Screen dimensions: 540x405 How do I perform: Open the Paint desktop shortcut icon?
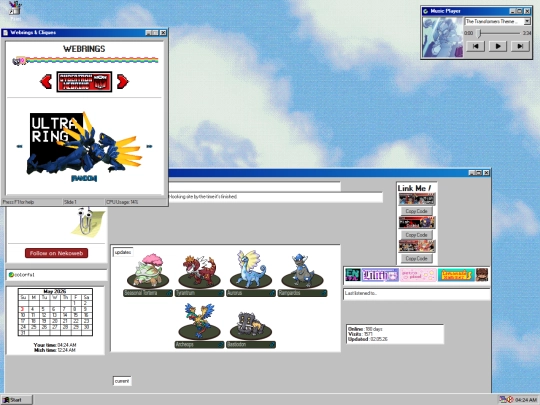[x=15, y=10]
